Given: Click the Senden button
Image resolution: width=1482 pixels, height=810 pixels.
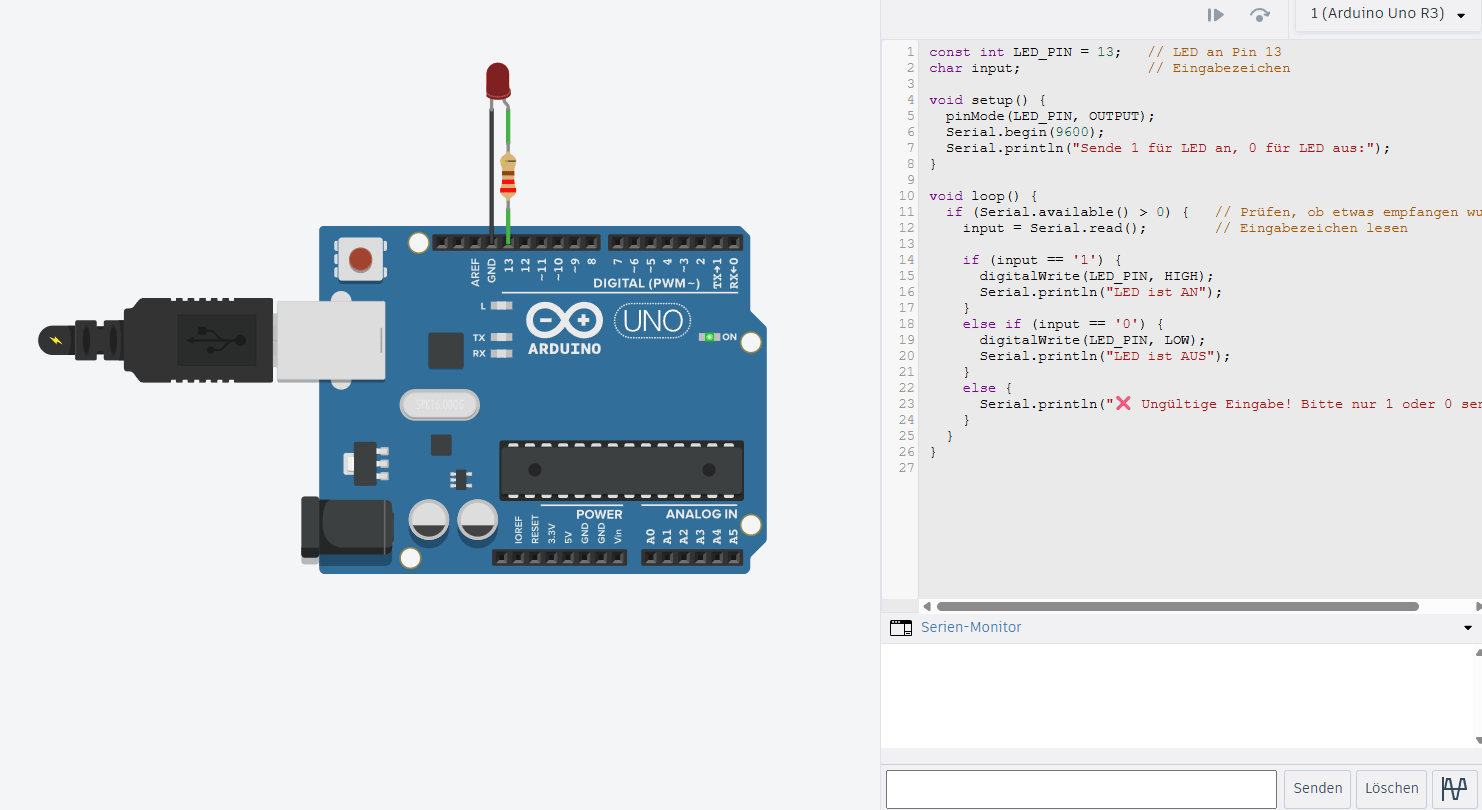Looking at the screenshot, I should click(1317, 788).
